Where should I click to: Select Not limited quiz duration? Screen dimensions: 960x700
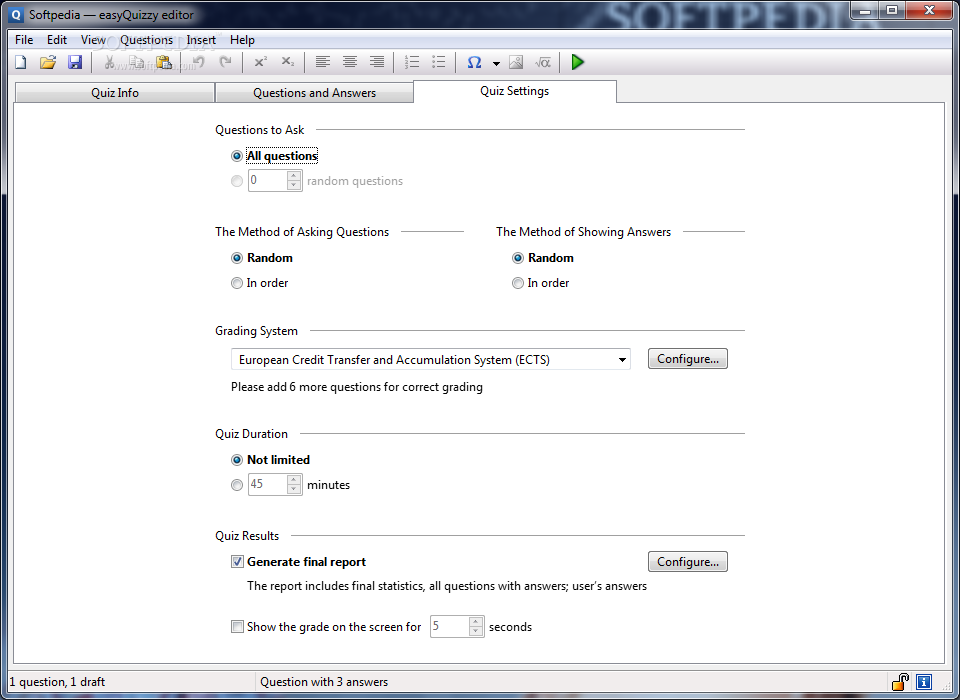coord(236,460)
